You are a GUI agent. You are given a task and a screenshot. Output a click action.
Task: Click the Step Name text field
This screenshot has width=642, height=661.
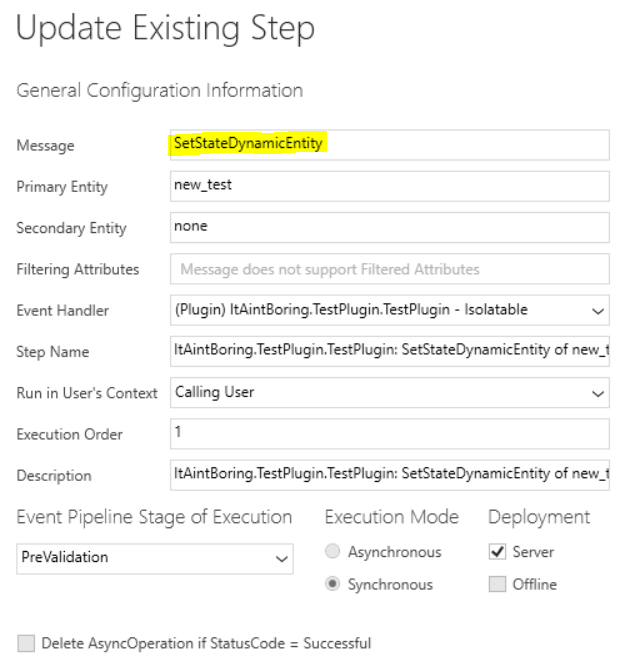(x=389, y=351)
